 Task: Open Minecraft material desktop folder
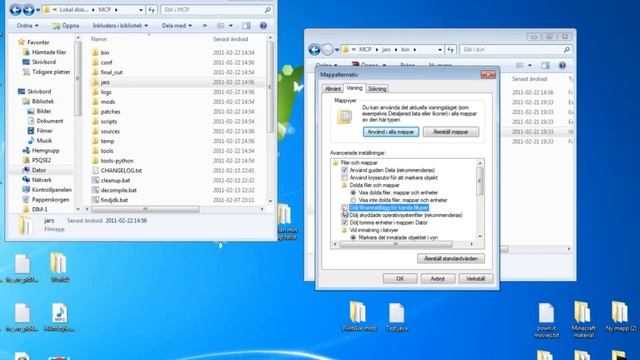[x=583, y=320]
